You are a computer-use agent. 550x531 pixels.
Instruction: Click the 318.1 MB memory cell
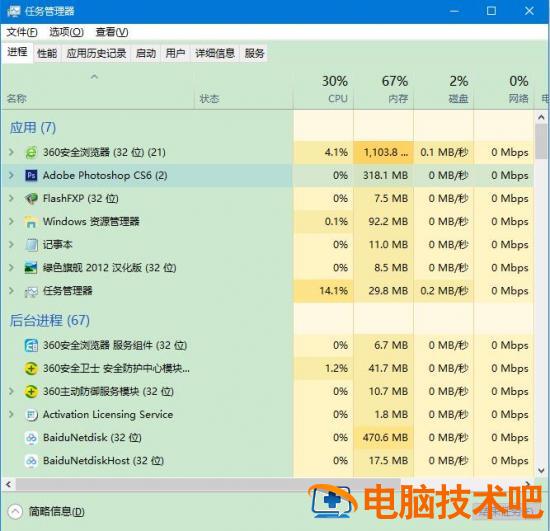click(x=383, y=175)
